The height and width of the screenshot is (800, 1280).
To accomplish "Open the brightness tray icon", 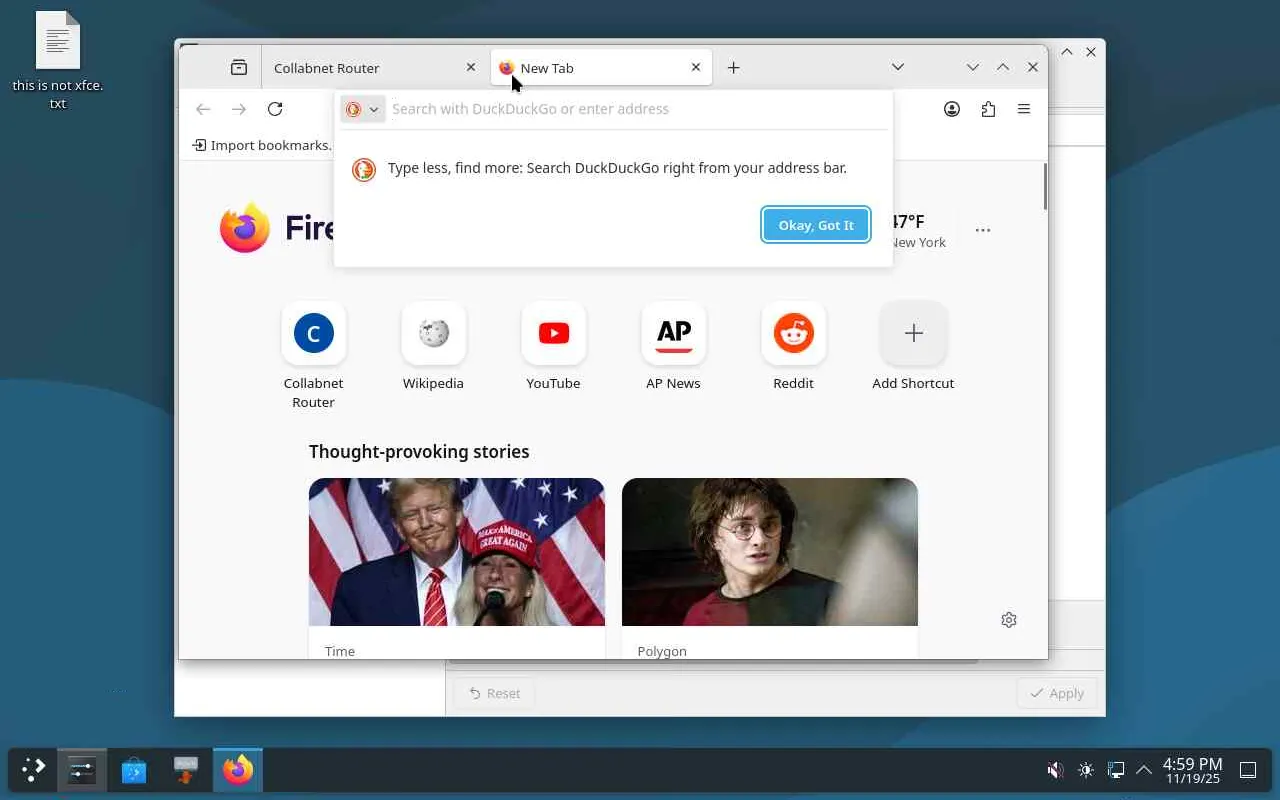I will pyautogui.click(x=1086, y=770).
